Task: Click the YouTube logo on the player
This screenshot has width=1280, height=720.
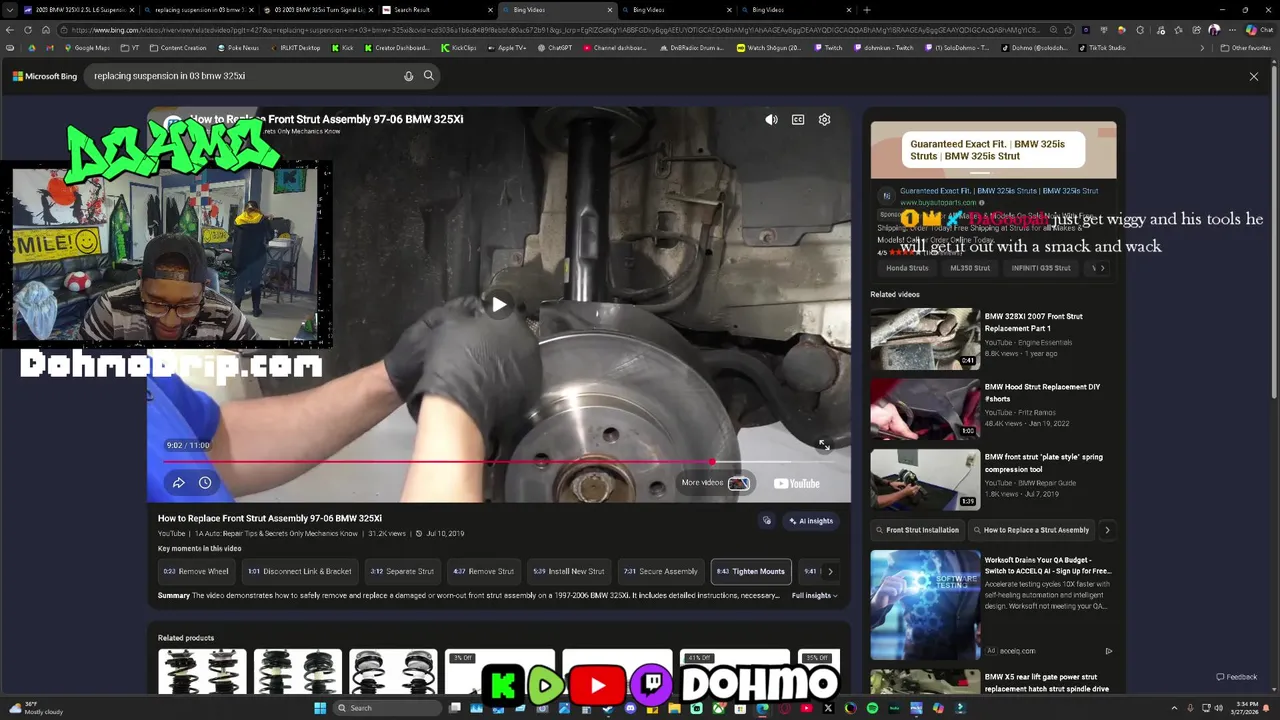Action: (797, 483)
